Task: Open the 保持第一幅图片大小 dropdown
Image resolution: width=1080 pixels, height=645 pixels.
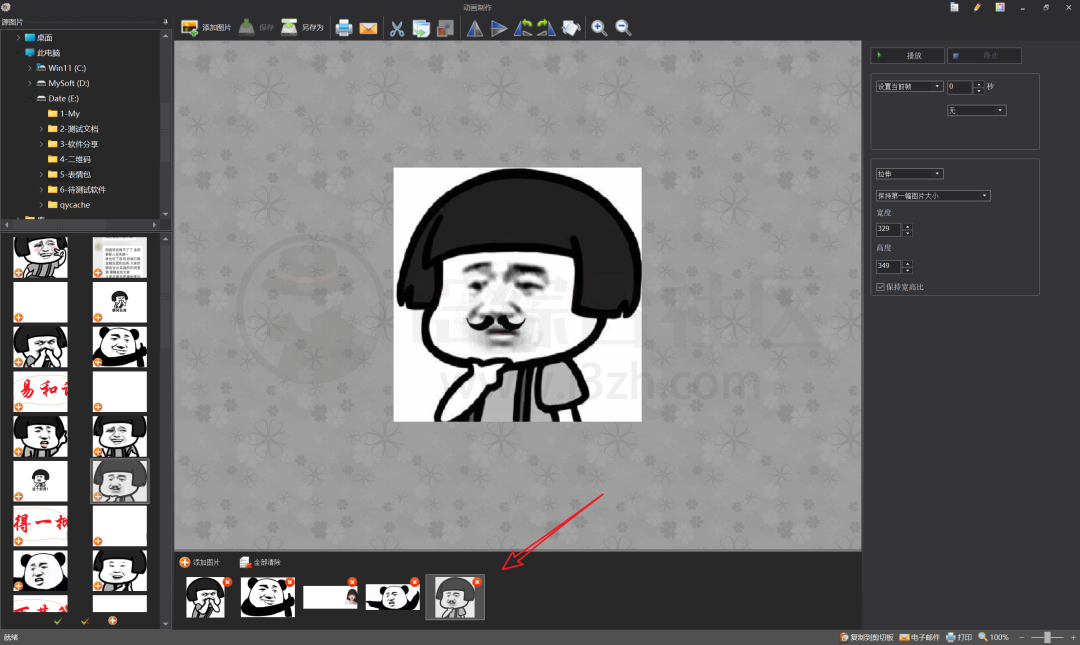Action: (933, 196)
